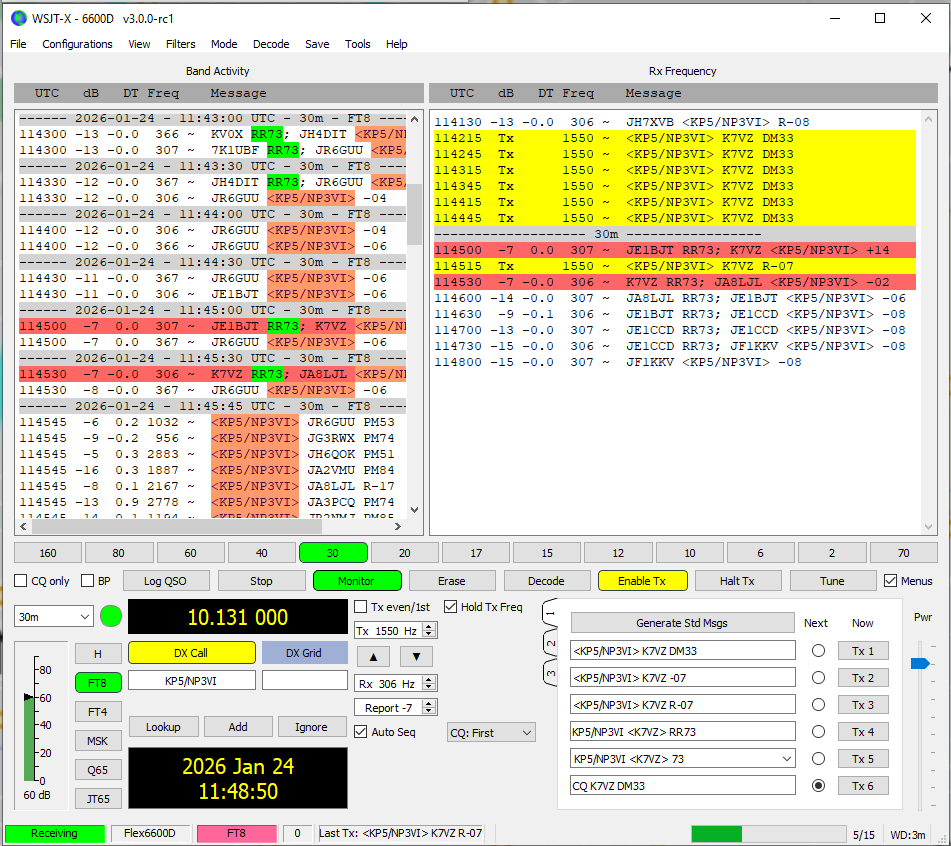Adjust the Pwr slider handle
This screenshot has height=846, width=951.
pyautogui.click(x=920, y=664)
